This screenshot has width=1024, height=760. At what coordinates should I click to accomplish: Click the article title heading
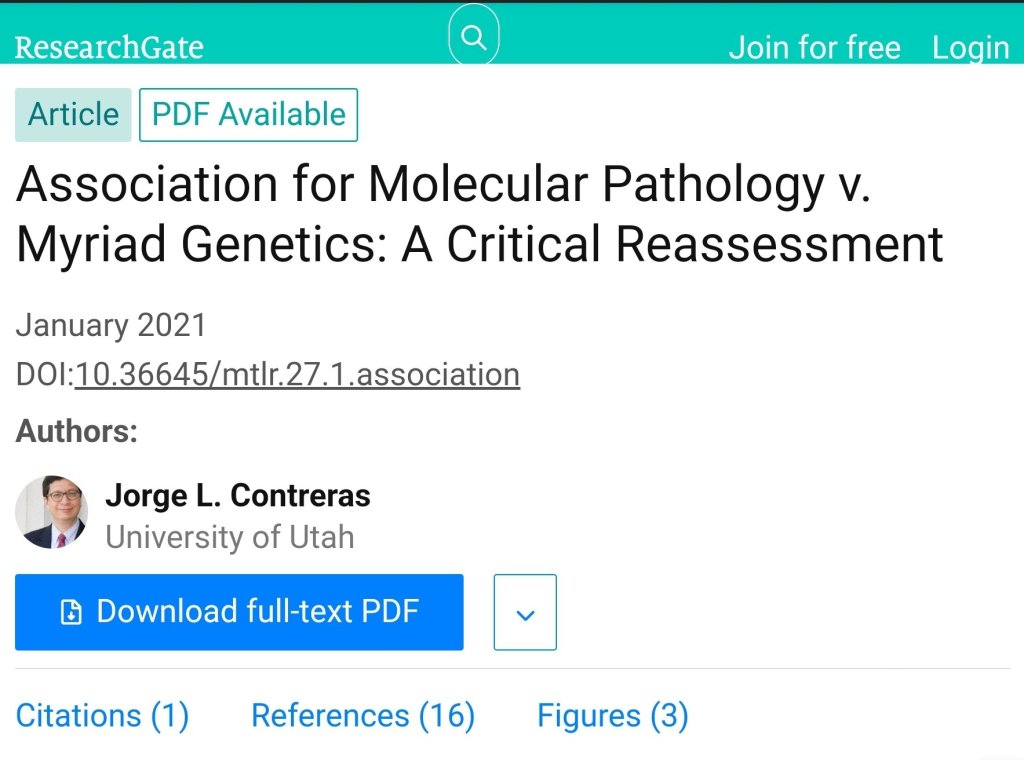click(480, 213)
